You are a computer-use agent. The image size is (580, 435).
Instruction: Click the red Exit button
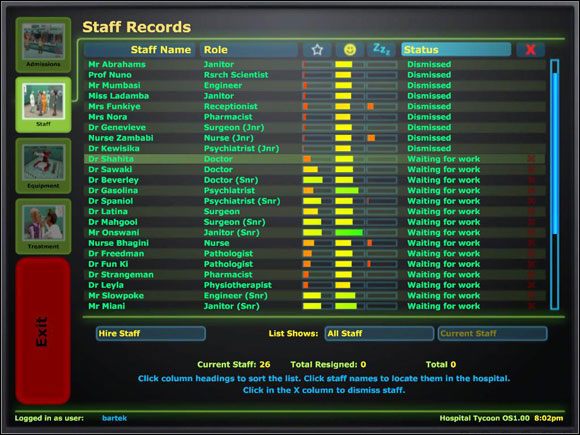[43, 331]
